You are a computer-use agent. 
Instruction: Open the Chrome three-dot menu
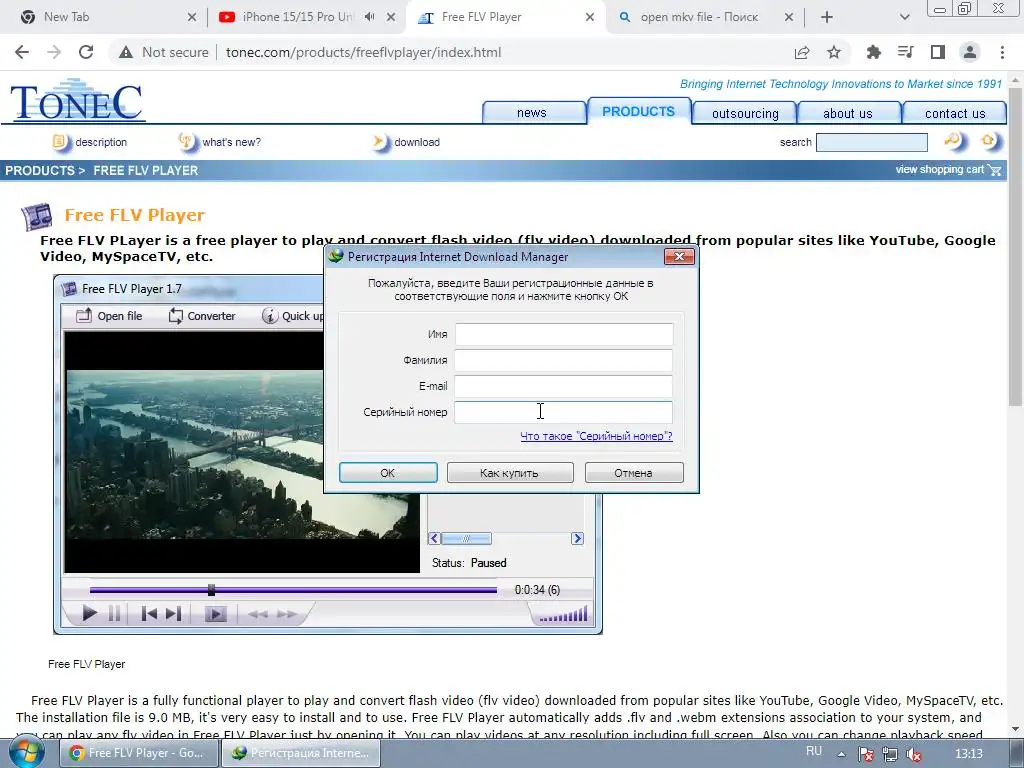(x=1002, y=52)
